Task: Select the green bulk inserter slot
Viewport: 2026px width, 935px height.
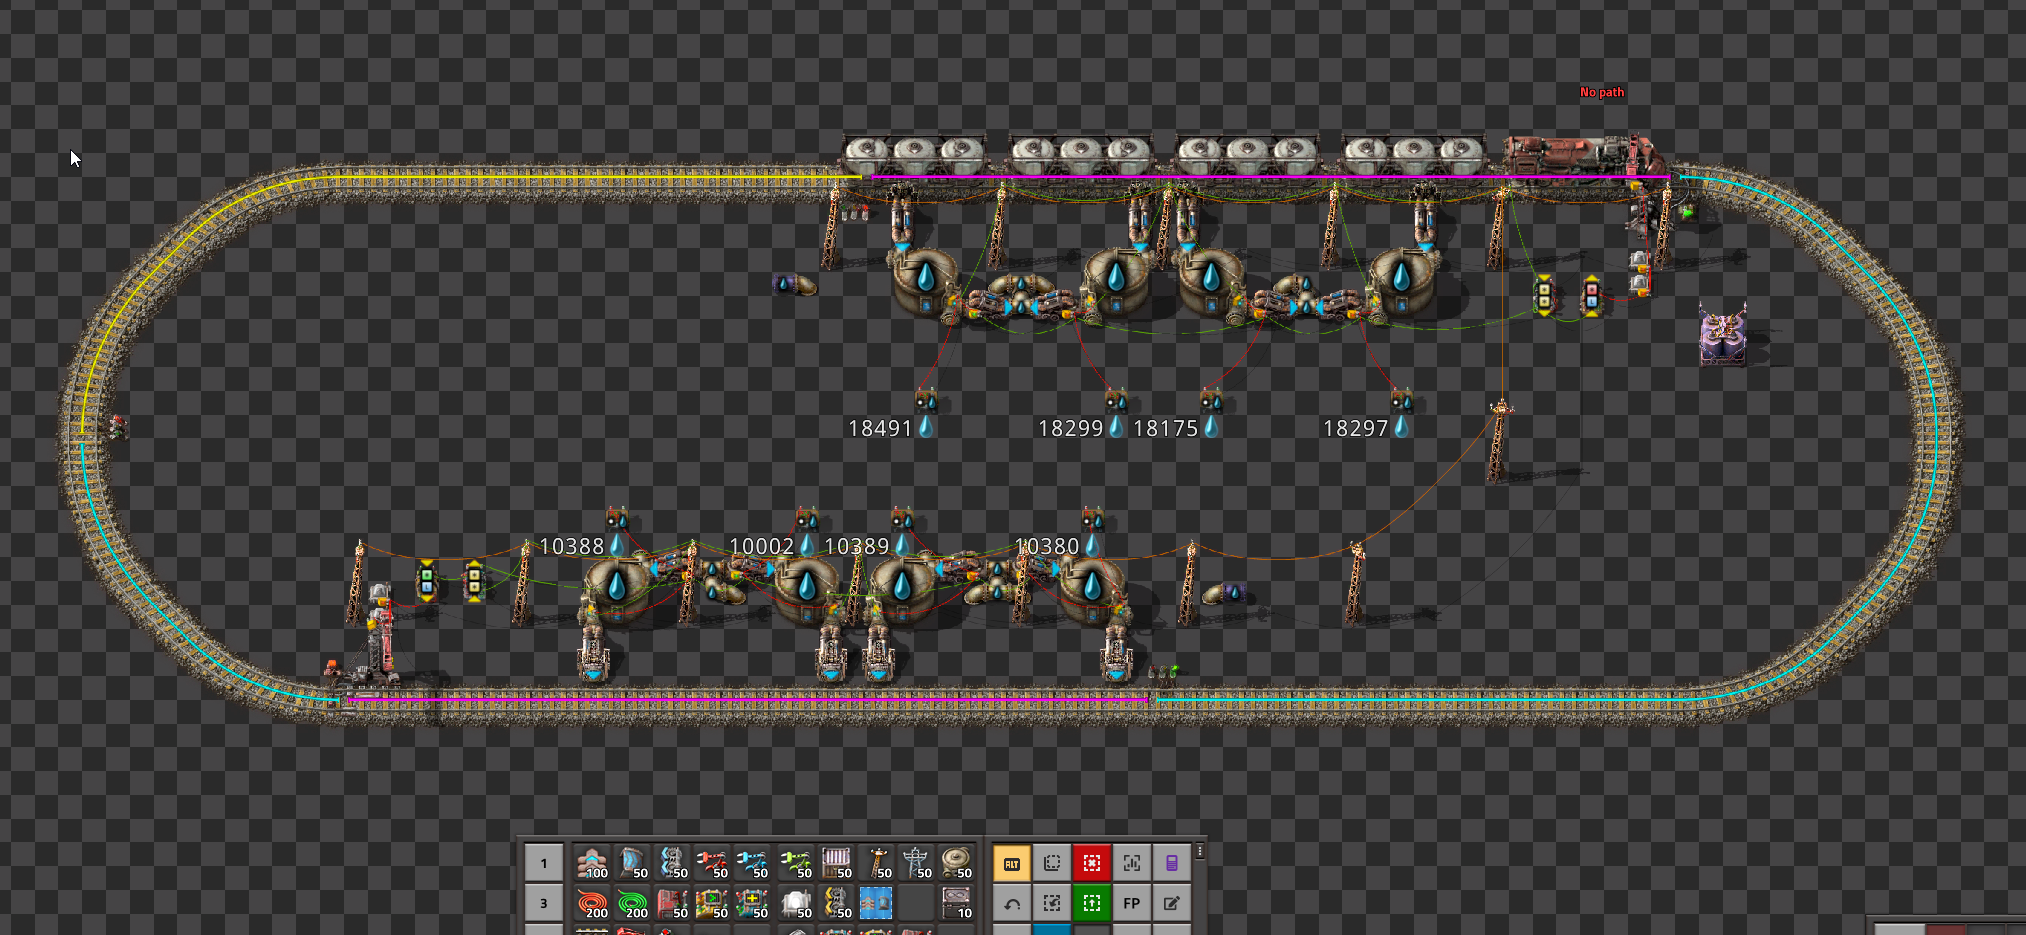Action: [x=796, y=863]
